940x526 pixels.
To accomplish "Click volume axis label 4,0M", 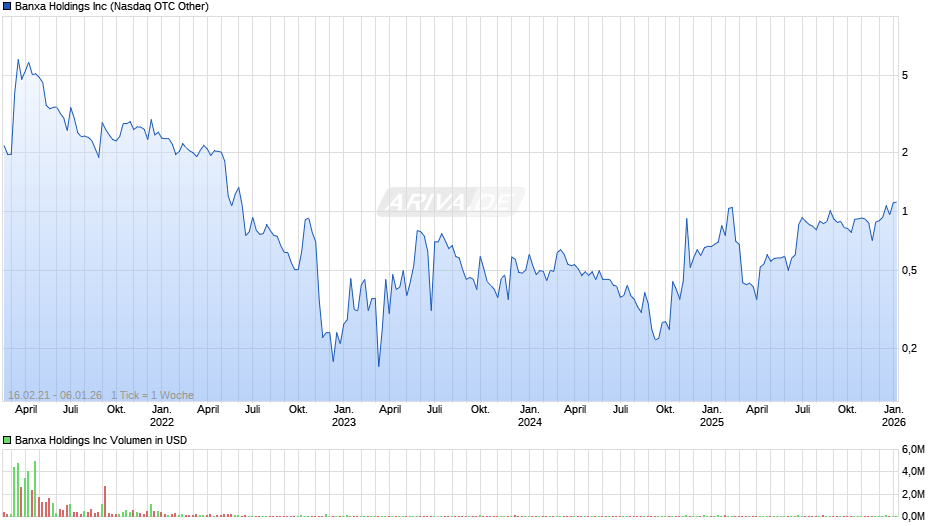I will click(913, 471).
